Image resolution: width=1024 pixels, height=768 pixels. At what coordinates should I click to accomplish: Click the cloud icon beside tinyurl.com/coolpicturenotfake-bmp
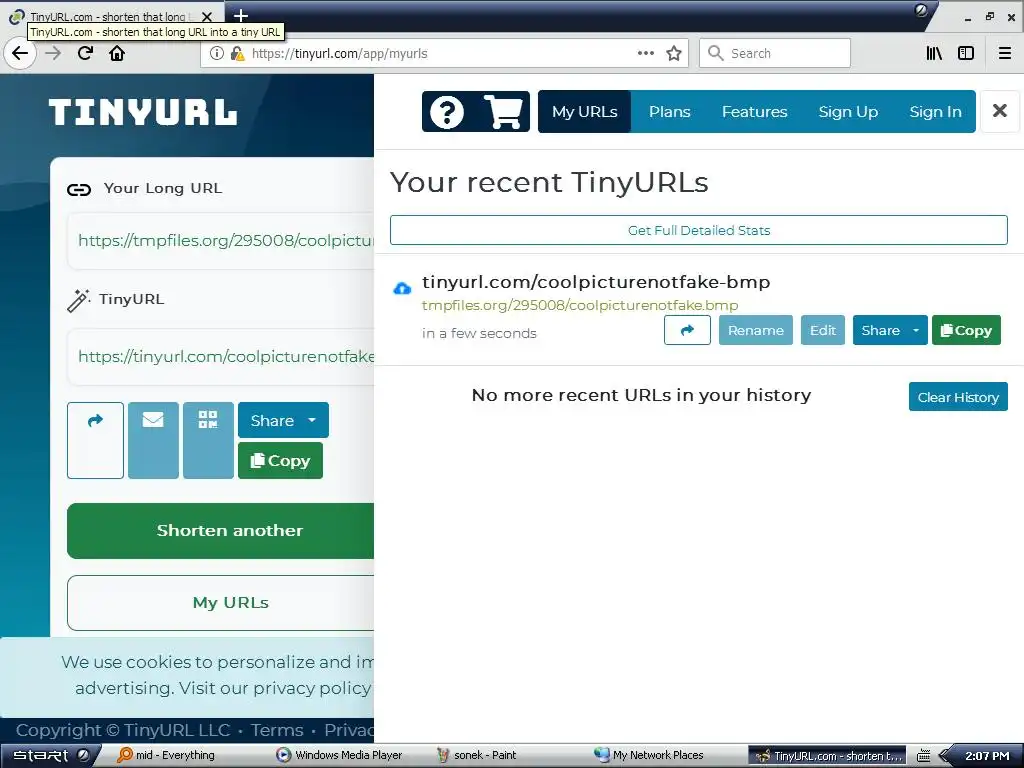(x=402, y=288)
